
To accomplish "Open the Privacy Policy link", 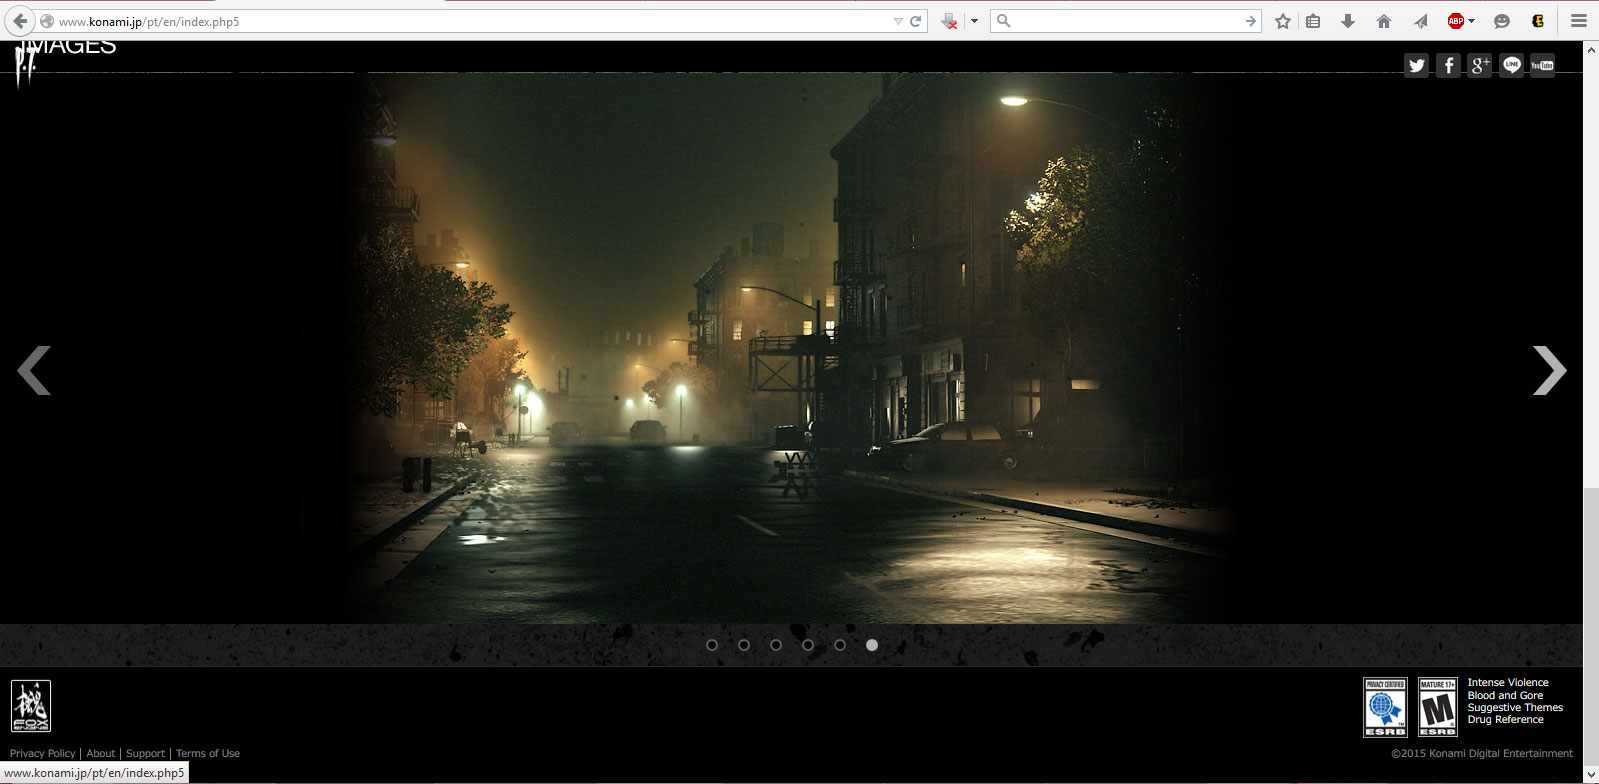I will (42, 753).
